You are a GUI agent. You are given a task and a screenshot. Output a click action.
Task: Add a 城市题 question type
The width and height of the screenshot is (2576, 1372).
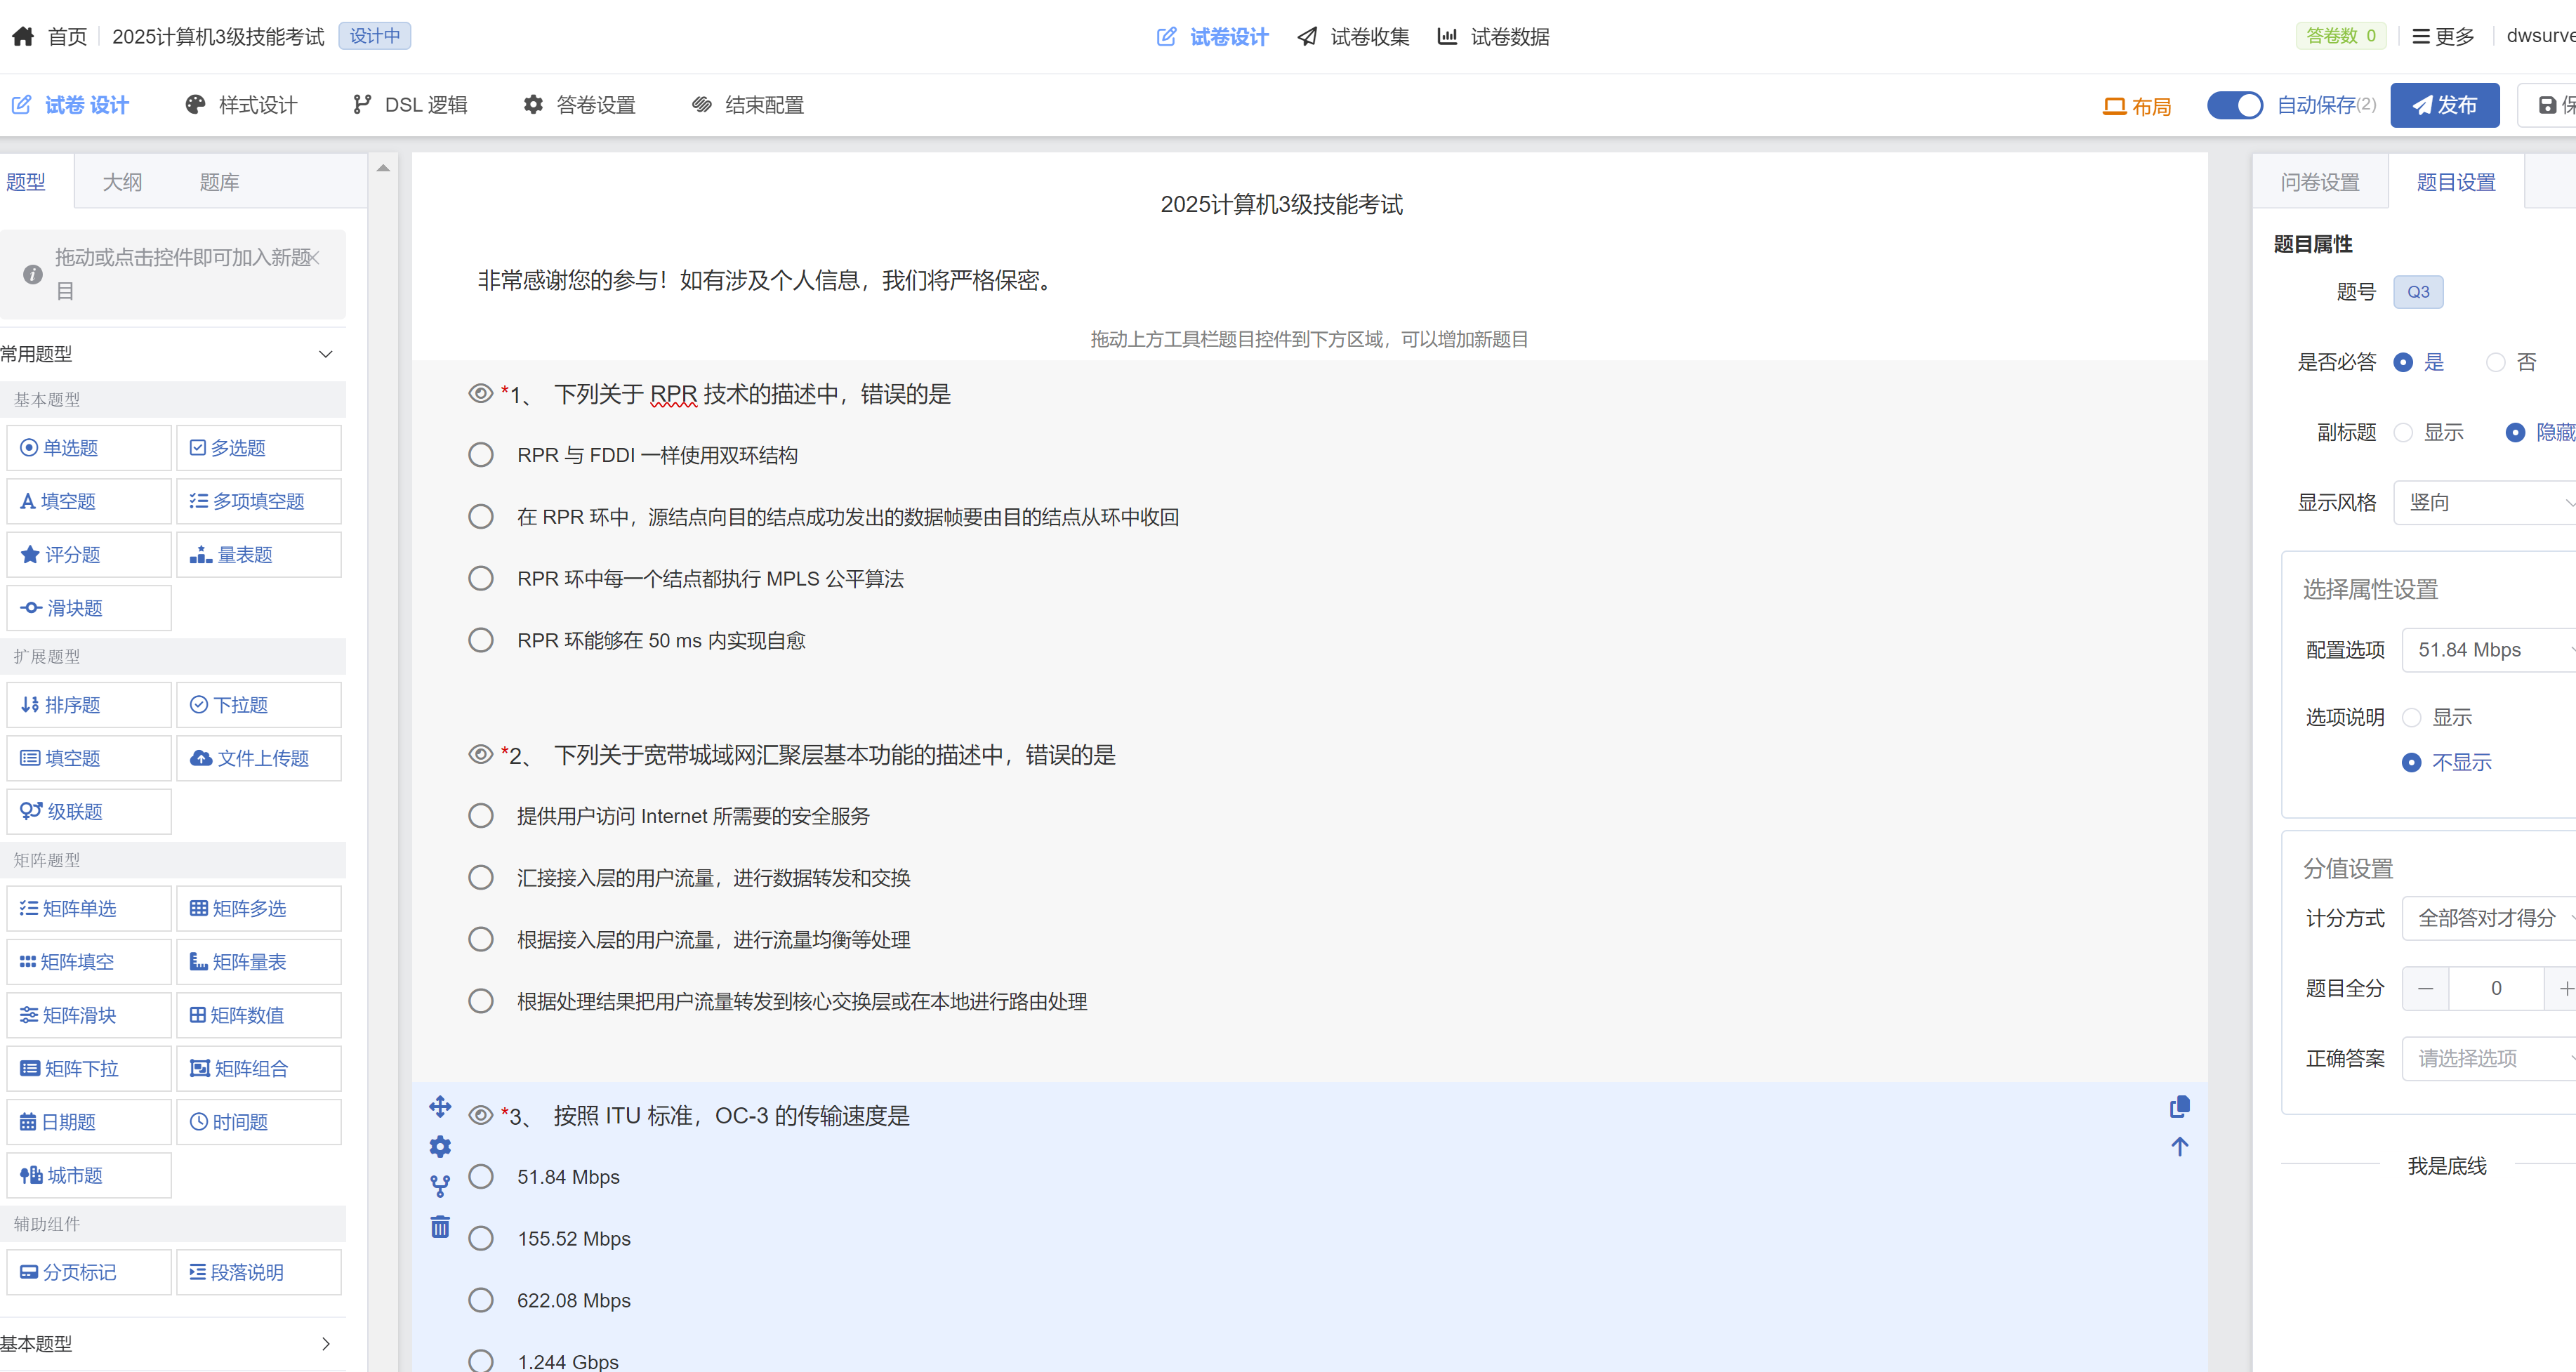pos(89,1175)
